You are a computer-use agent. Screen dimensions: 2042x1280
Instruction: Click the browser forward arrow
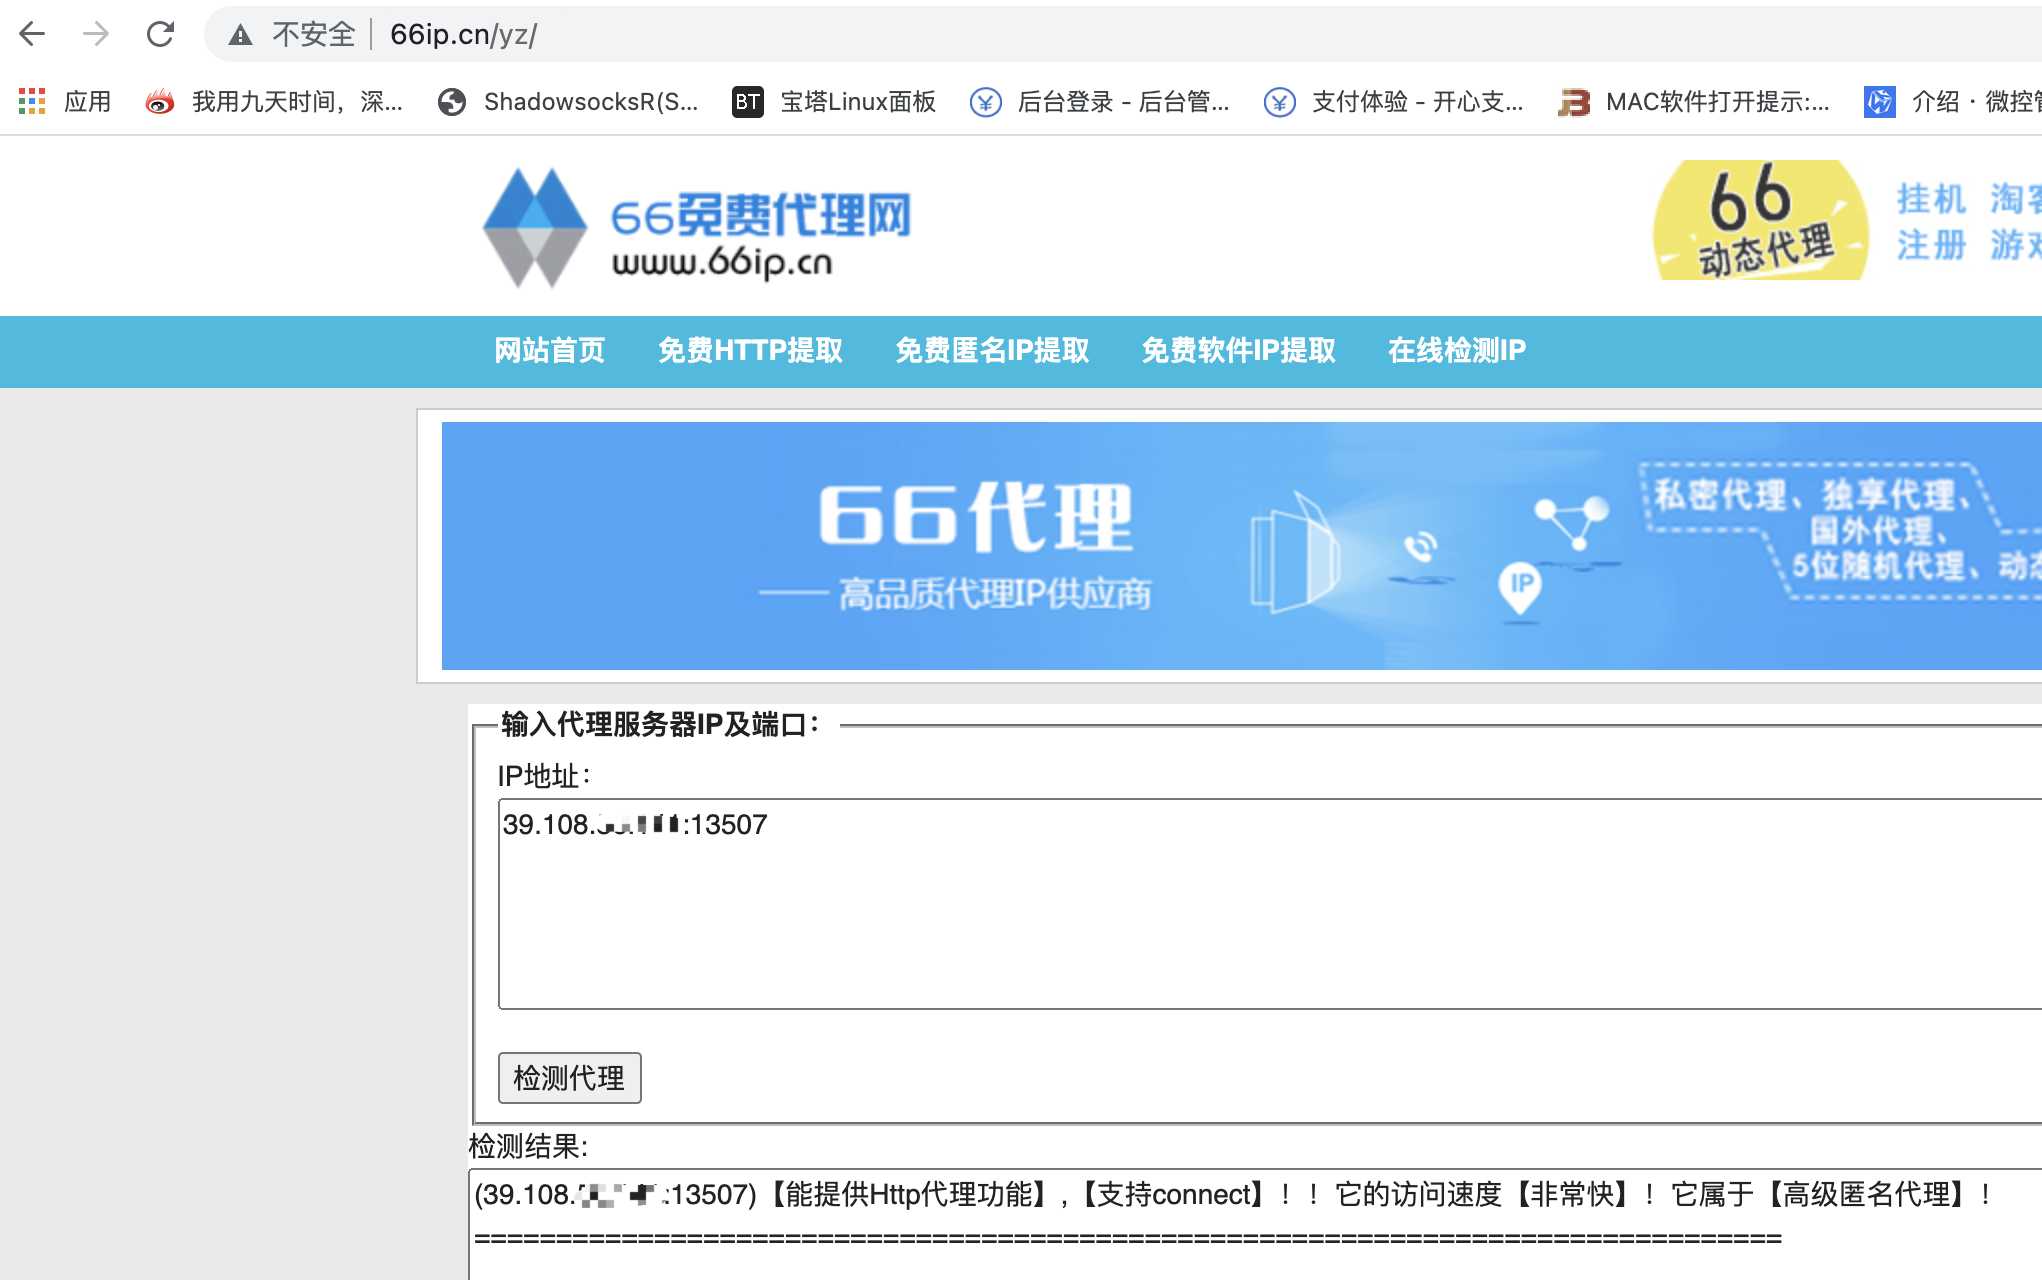click(x=96, y=34)
